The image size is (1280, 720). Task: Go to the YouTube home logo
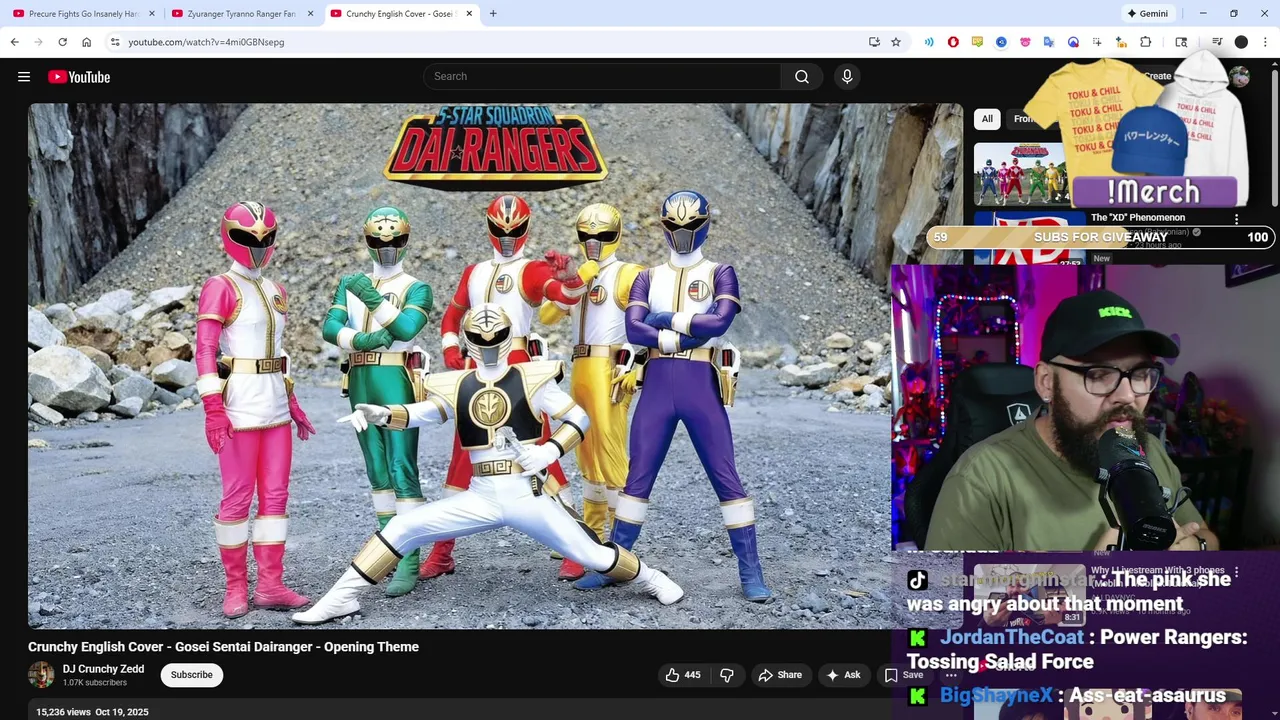(78, 77)
